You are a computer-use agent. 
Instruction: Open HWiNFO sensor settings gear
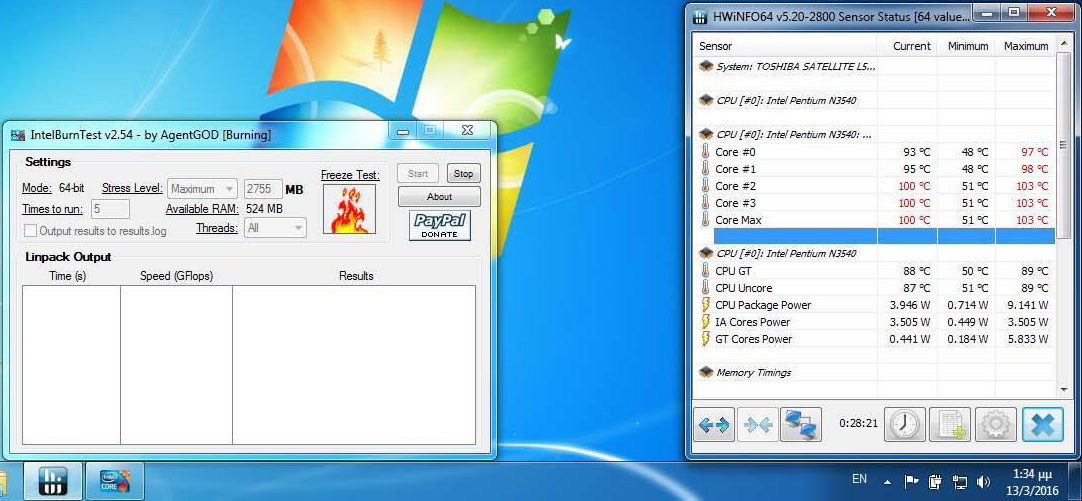995,424
